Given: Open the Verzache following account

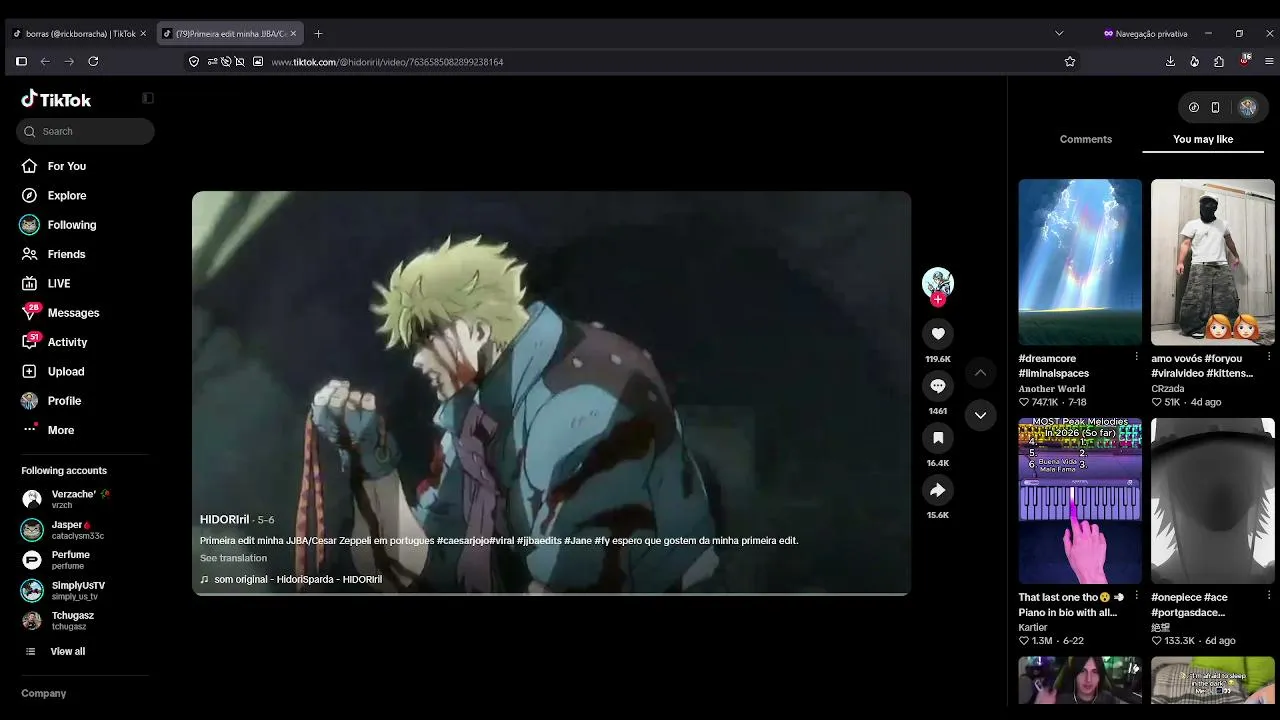Looking at the screenshot, I should [x=84, y=499].
